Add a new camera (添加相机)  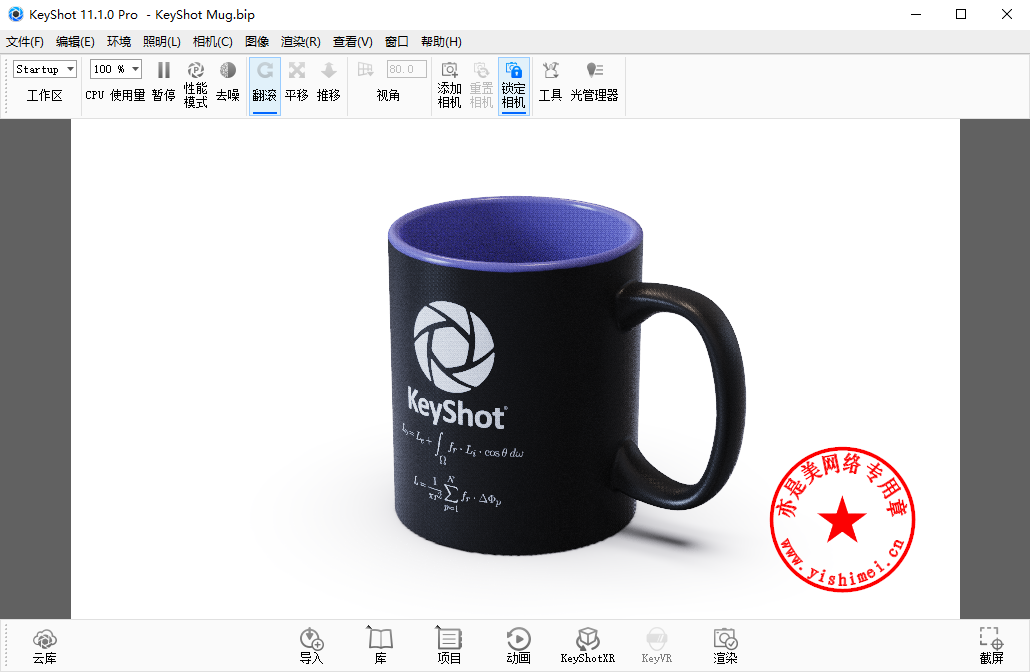[449, 85]
